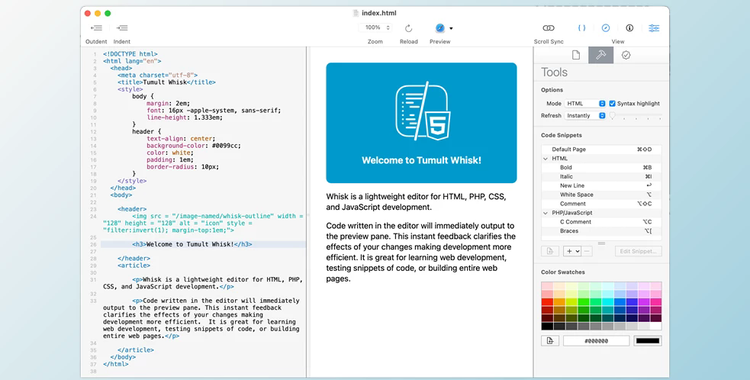
Task: Click the insert color document icon button
Action: point(550,341)
